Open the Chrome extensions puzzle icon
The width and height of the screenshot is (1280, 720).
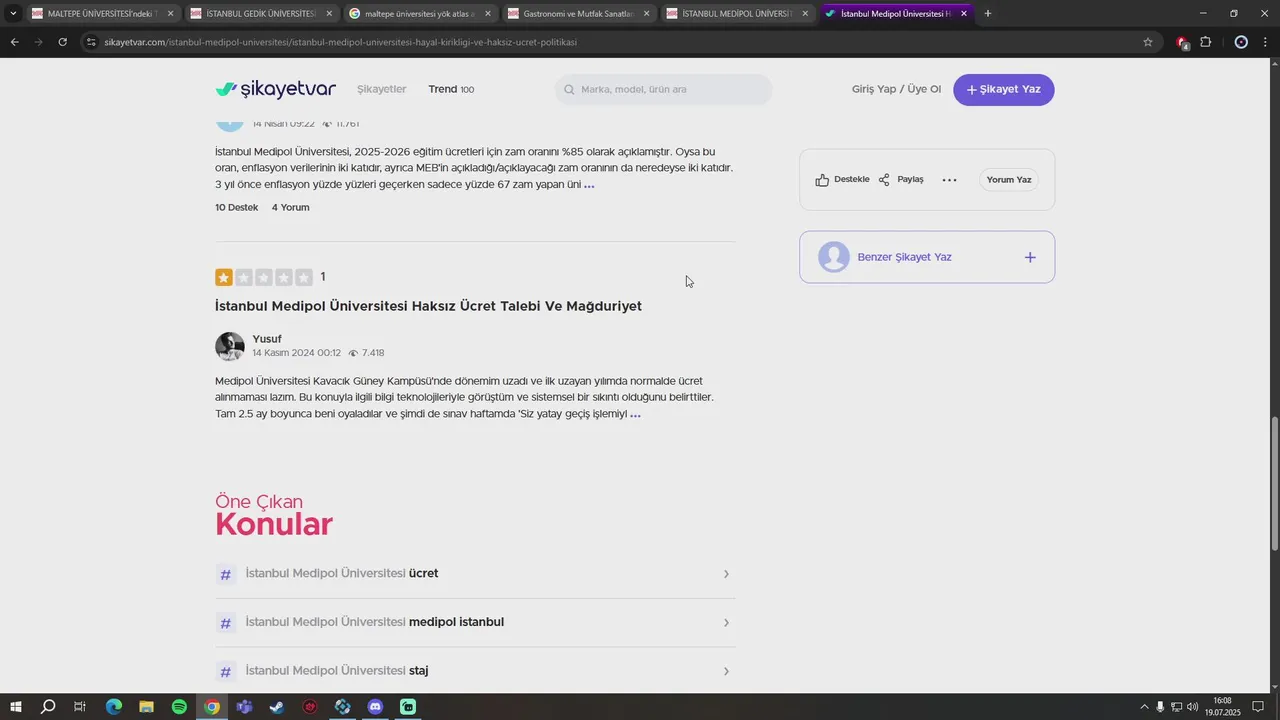[x=1205, y=42]
